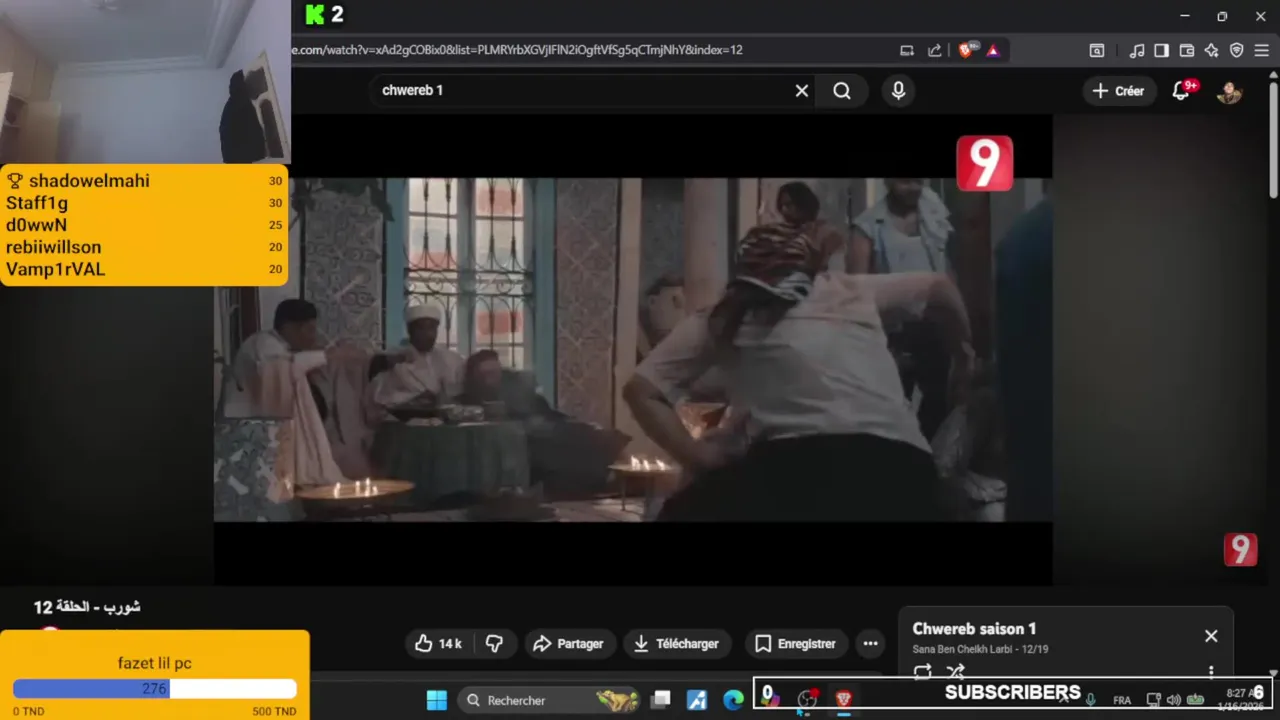Minimize the Brave browser window
Viewport: 1280px width, 720px height.
pyautogui.click(x=1185, y=16)
